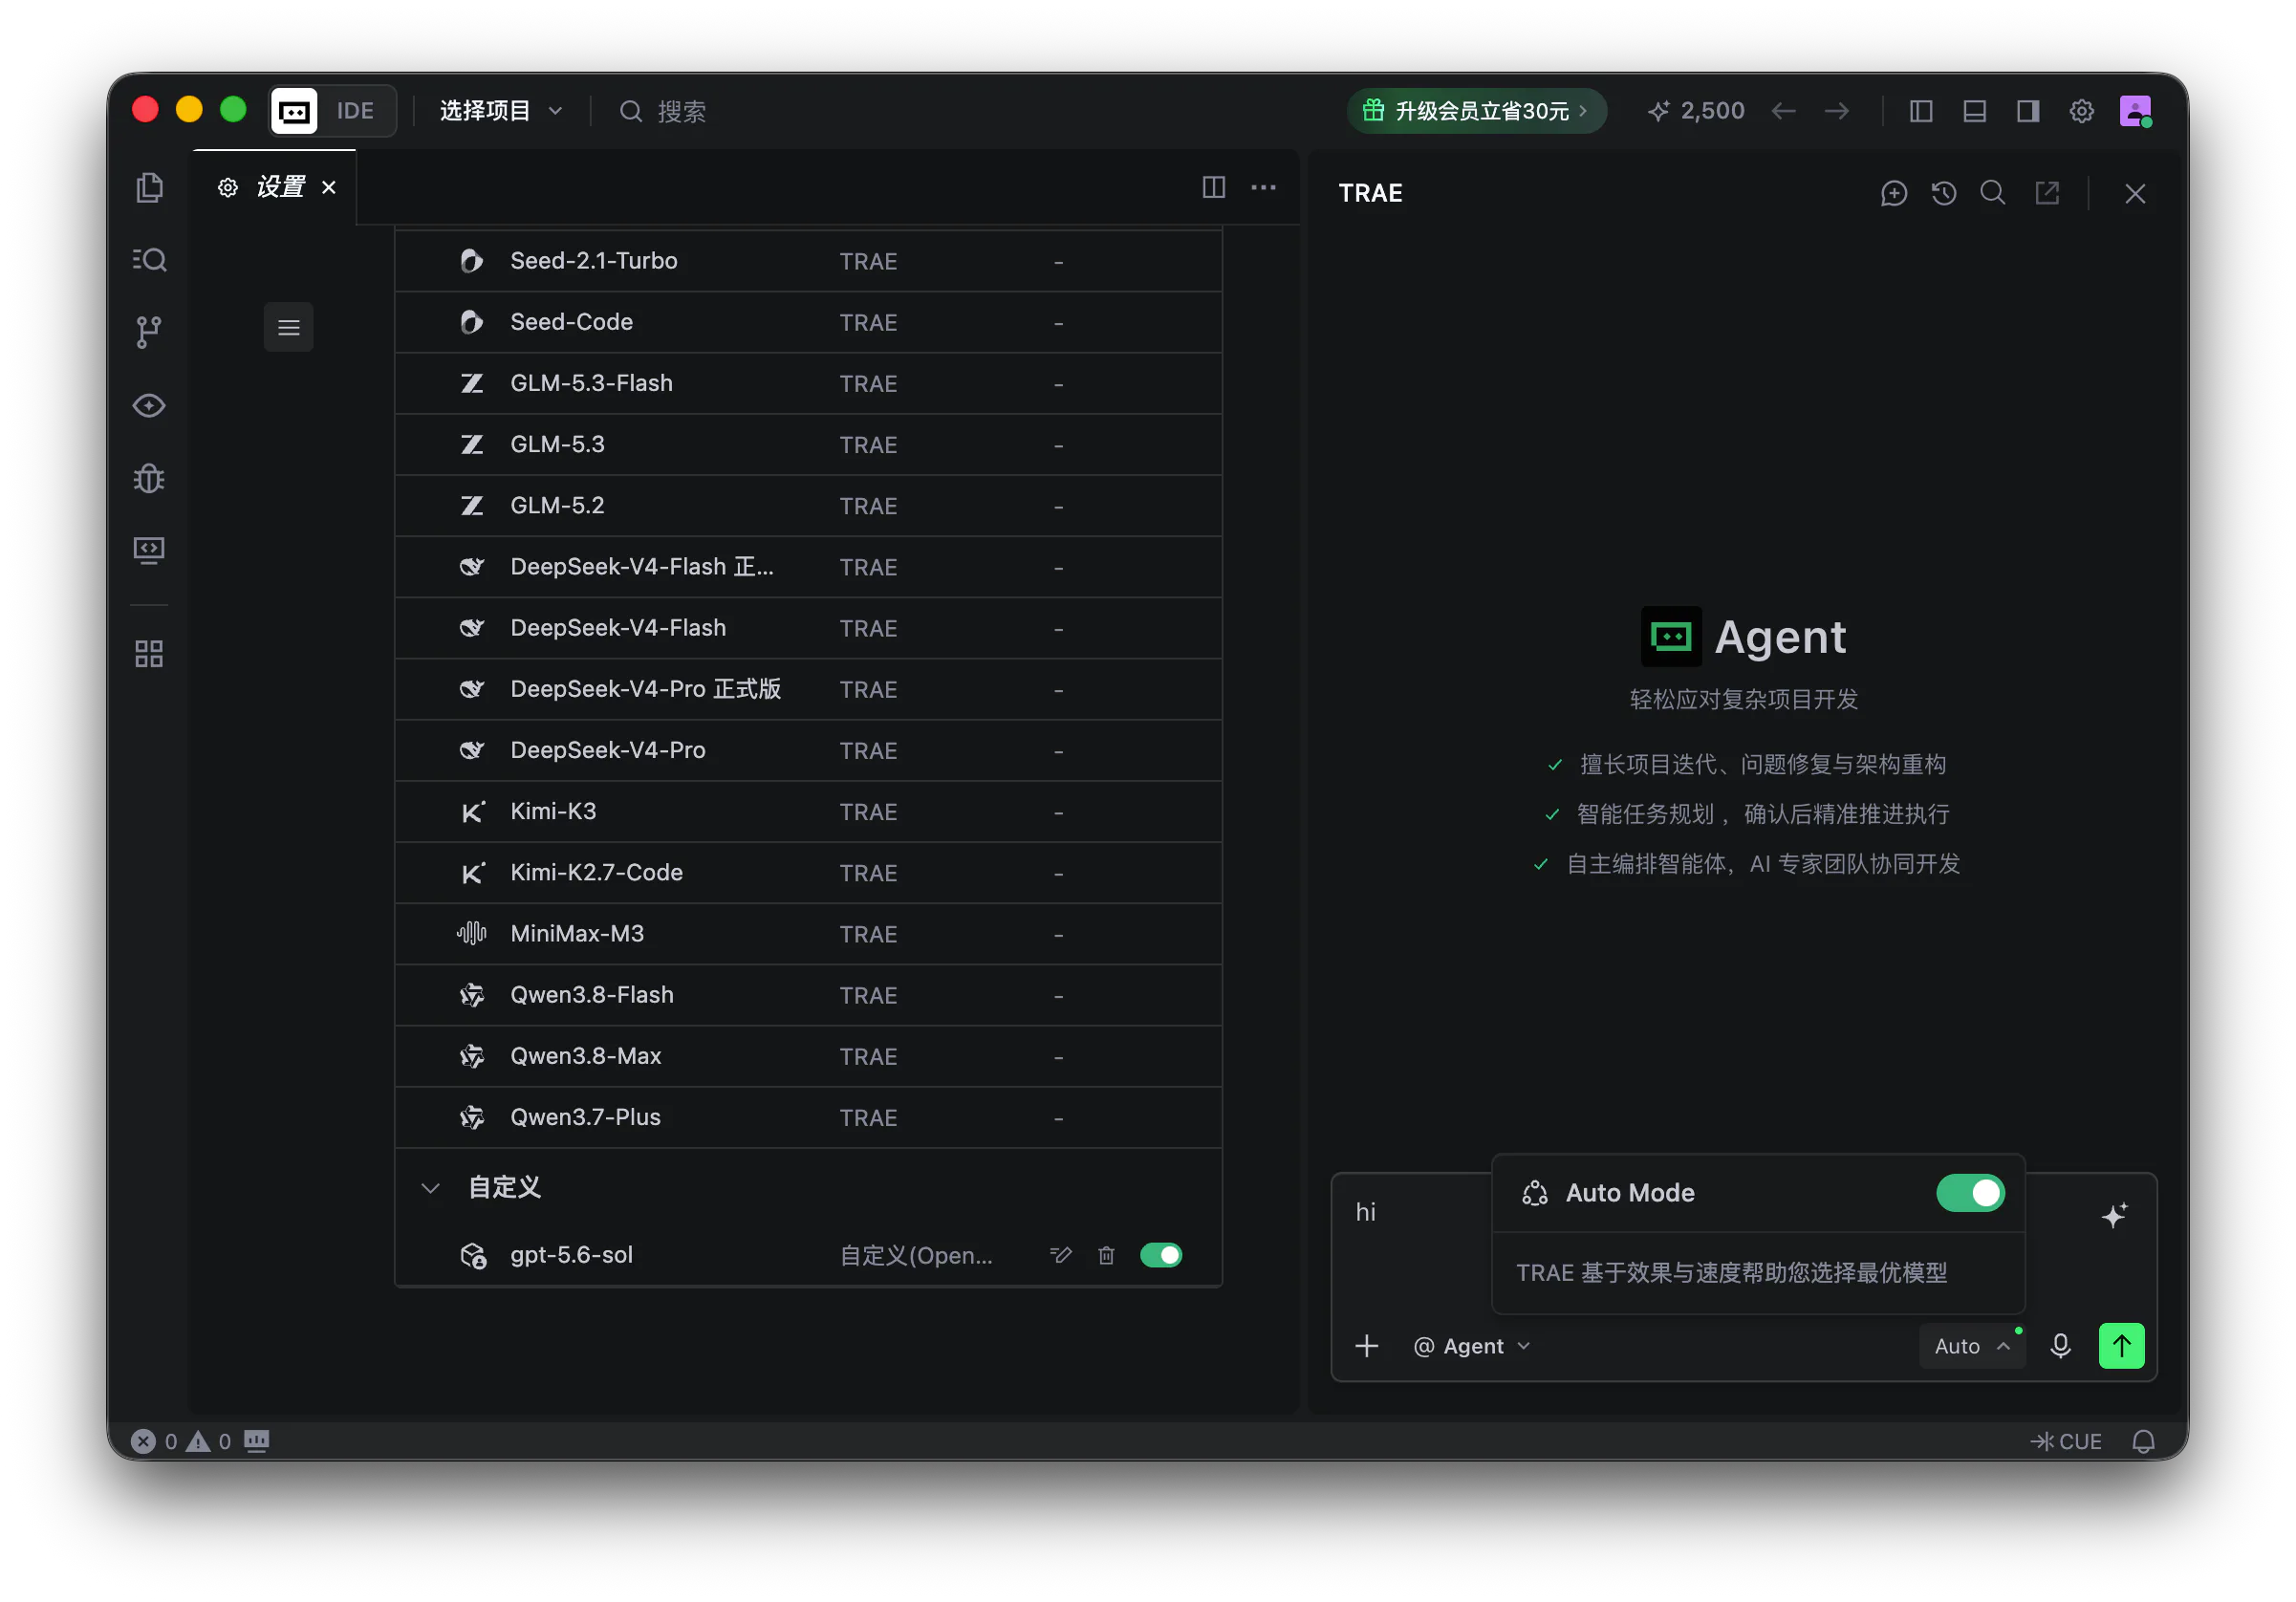Disable the gpt-5.6-sol model toggle
The width and height of the screenshot is (2296, 1602).
[x=1161, y=1255]
